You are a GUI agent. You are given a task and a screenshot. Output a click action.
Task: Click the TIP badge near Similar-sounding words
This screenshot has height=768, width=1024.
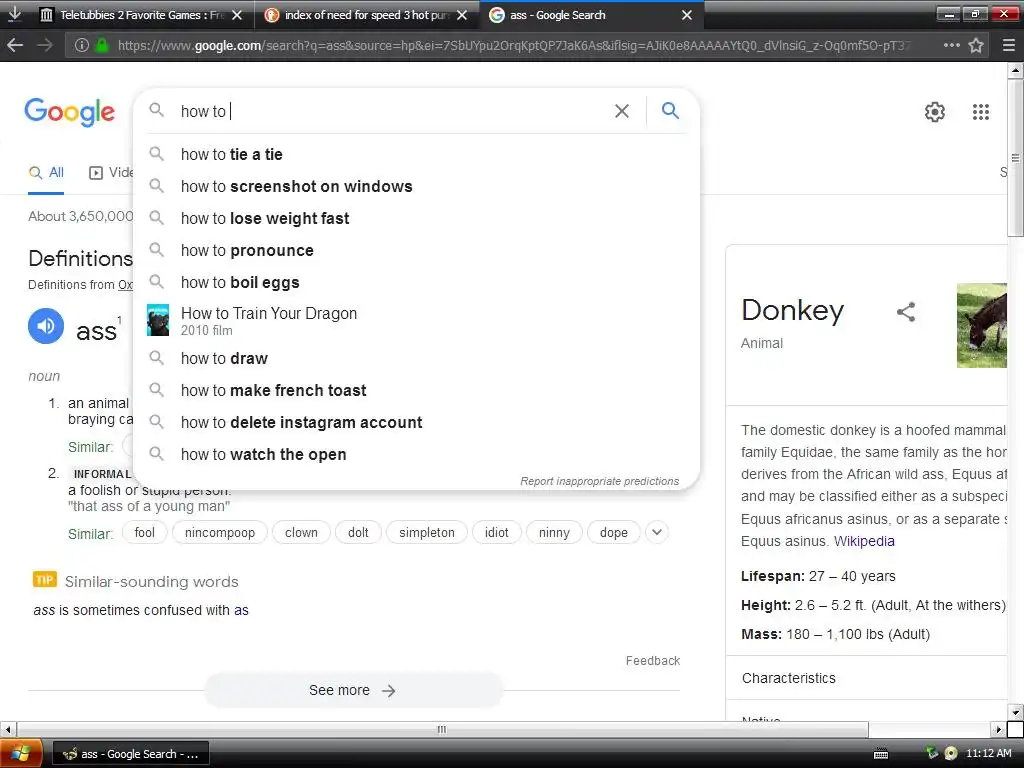(44, 580)
